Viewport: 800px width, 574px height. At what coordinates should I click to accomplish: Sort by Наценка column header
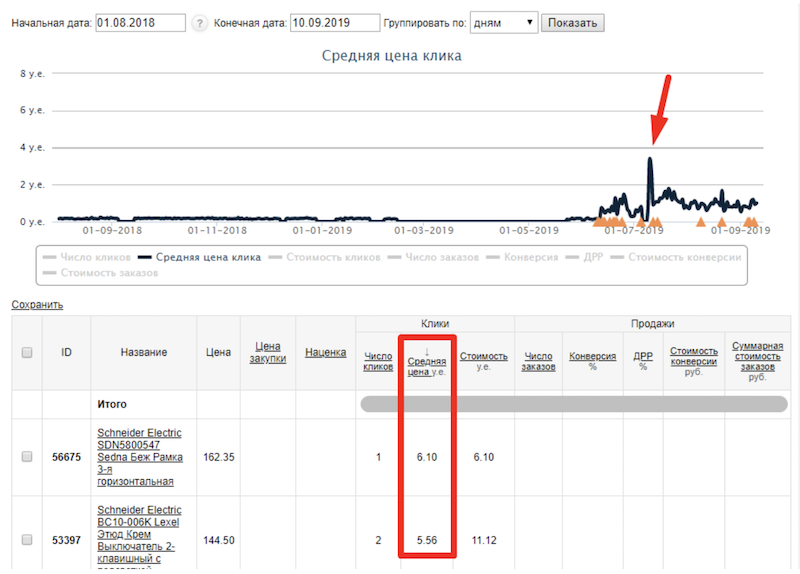point(325,352)
